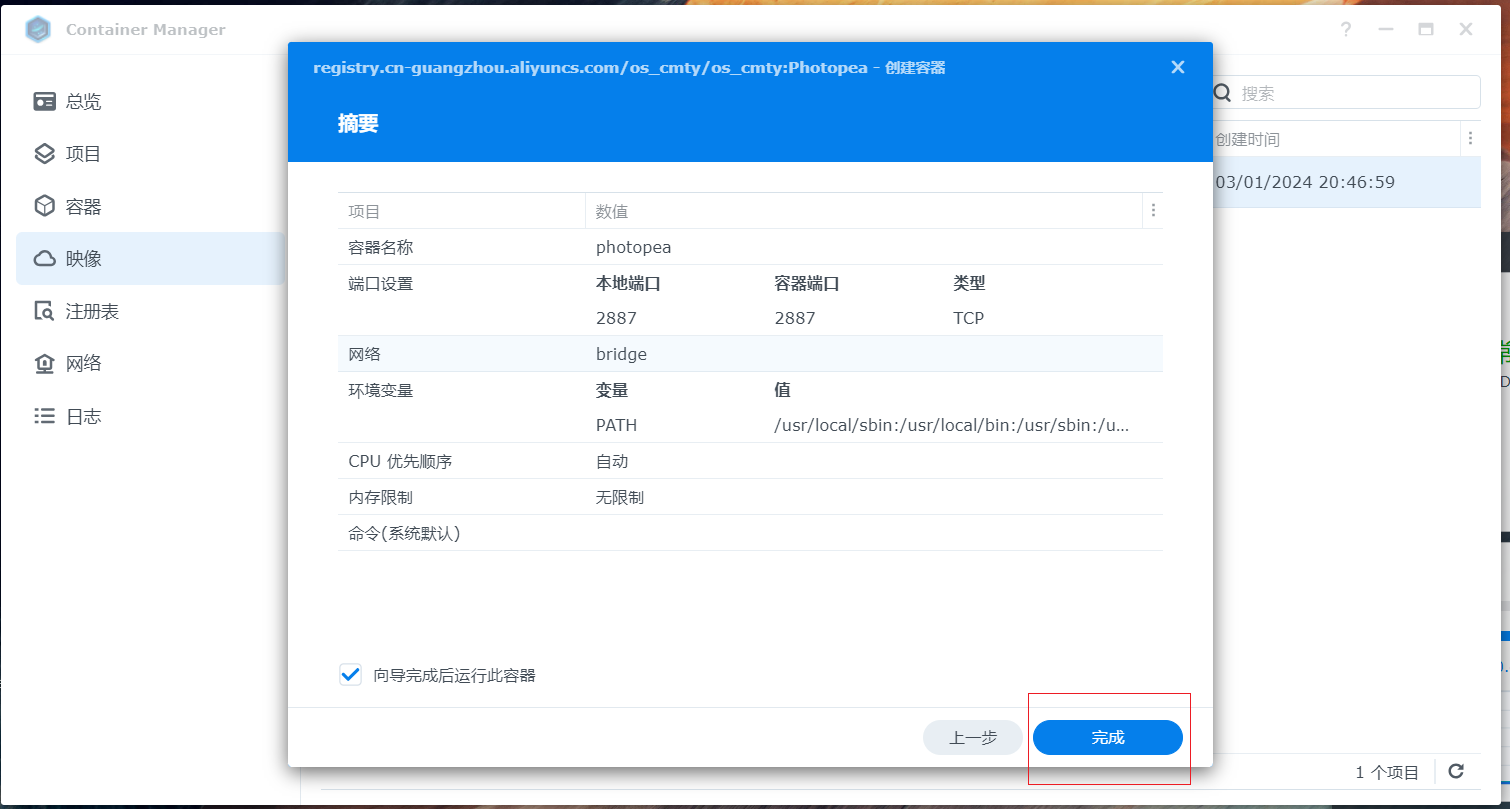Click the 命令(系统默认) row

750,533
